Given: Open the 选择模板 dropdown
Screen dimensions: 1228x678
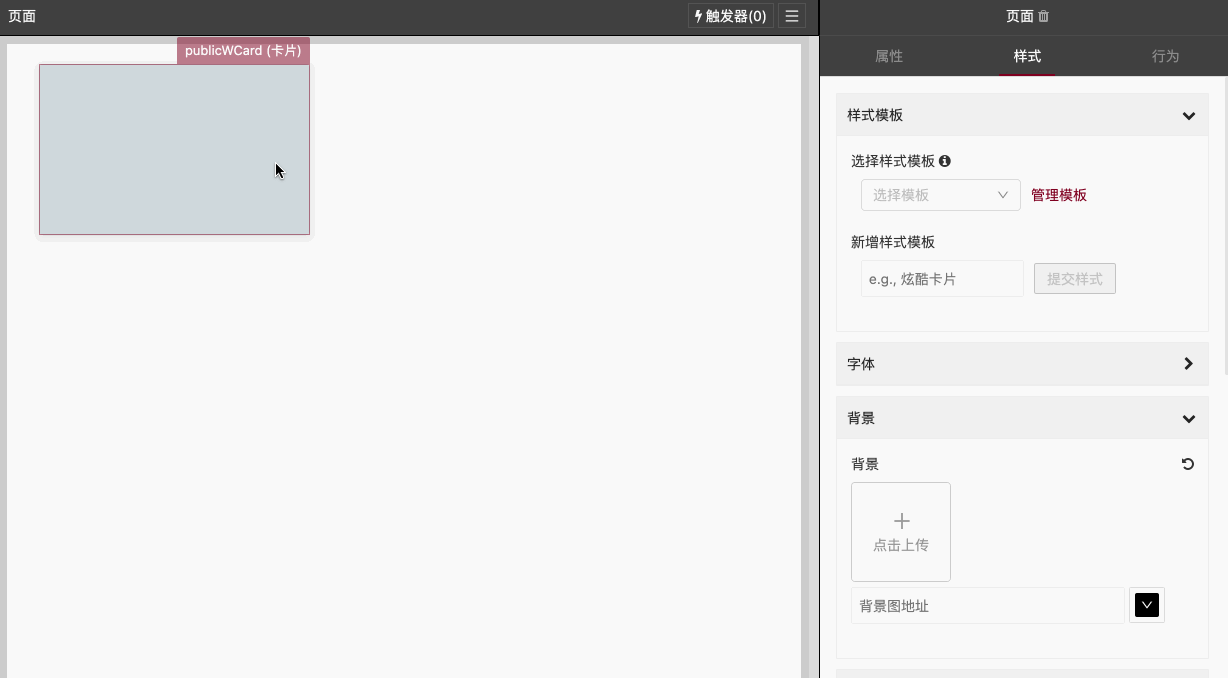Looking at the screenshot, I should click(941, 195).
